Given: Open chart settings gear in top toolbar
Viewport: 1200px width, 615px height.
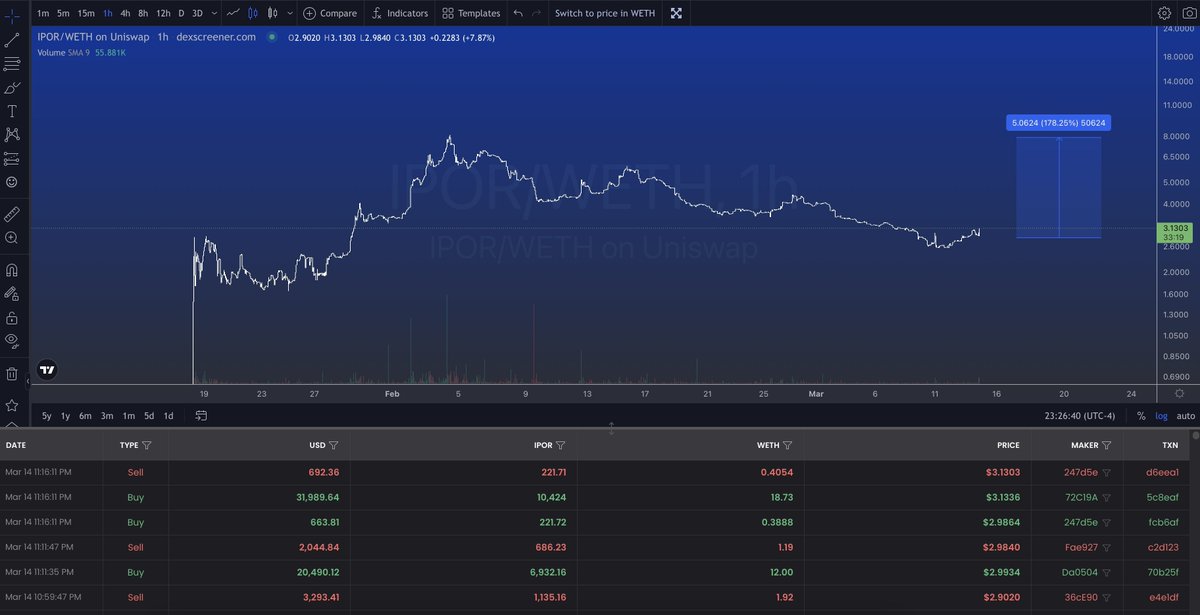Looking at the screenshot, I should pos(1164,13).
